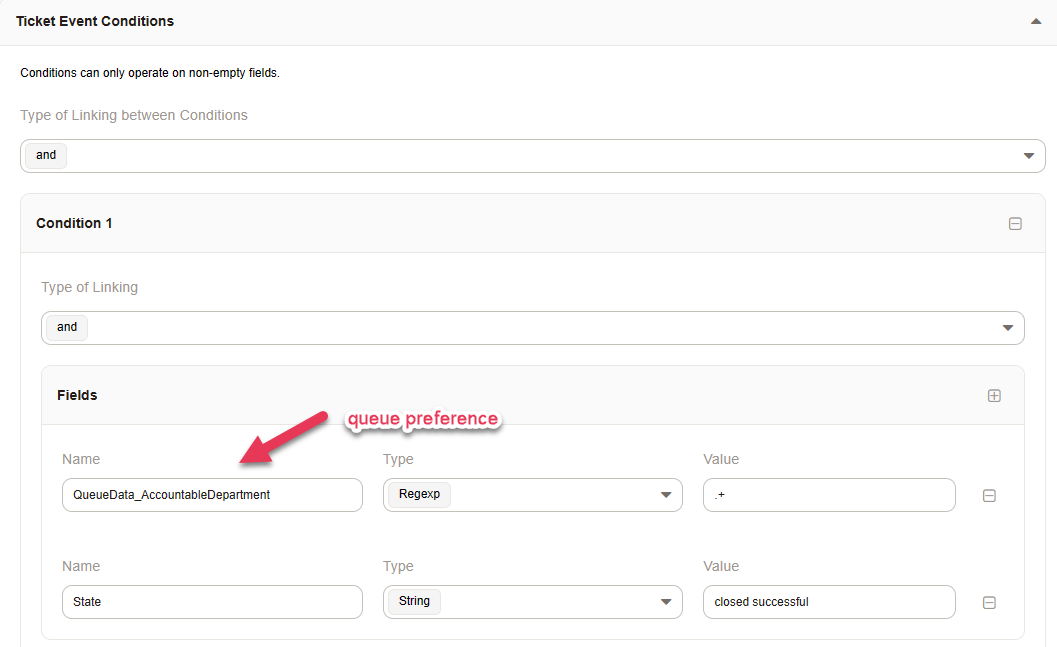Expand the Regexp type dropdown arrow
The width and height of the screenshot is (1057, 647).
(x=666, y=495)
